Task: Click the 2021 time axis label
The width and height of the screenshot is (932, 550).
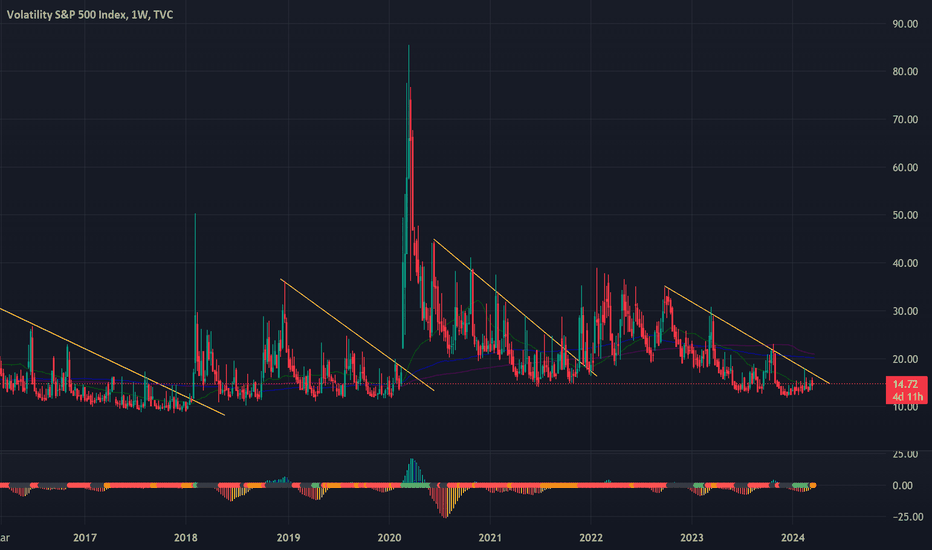Action: pos(490,538)
